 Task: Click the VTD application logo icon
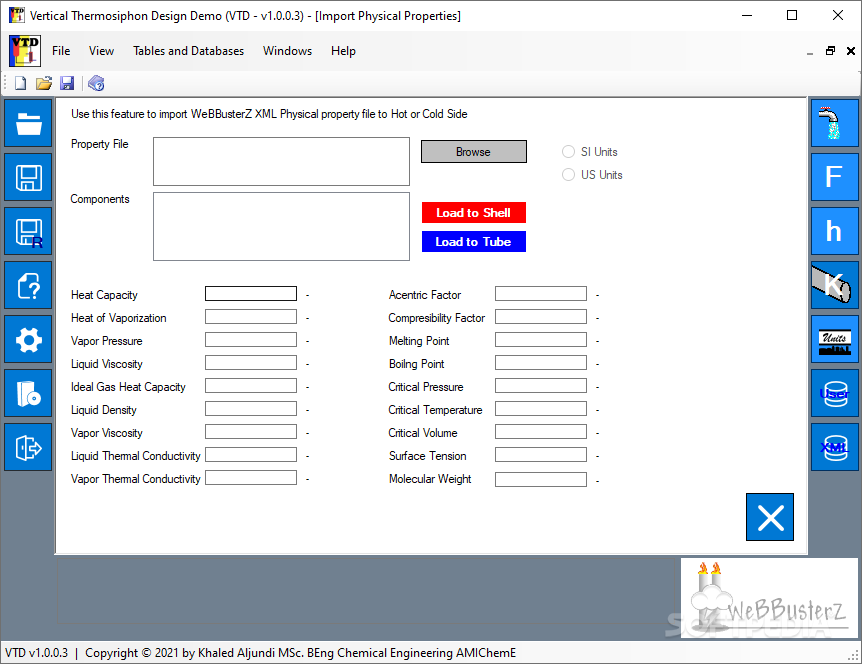click(25, 51)
